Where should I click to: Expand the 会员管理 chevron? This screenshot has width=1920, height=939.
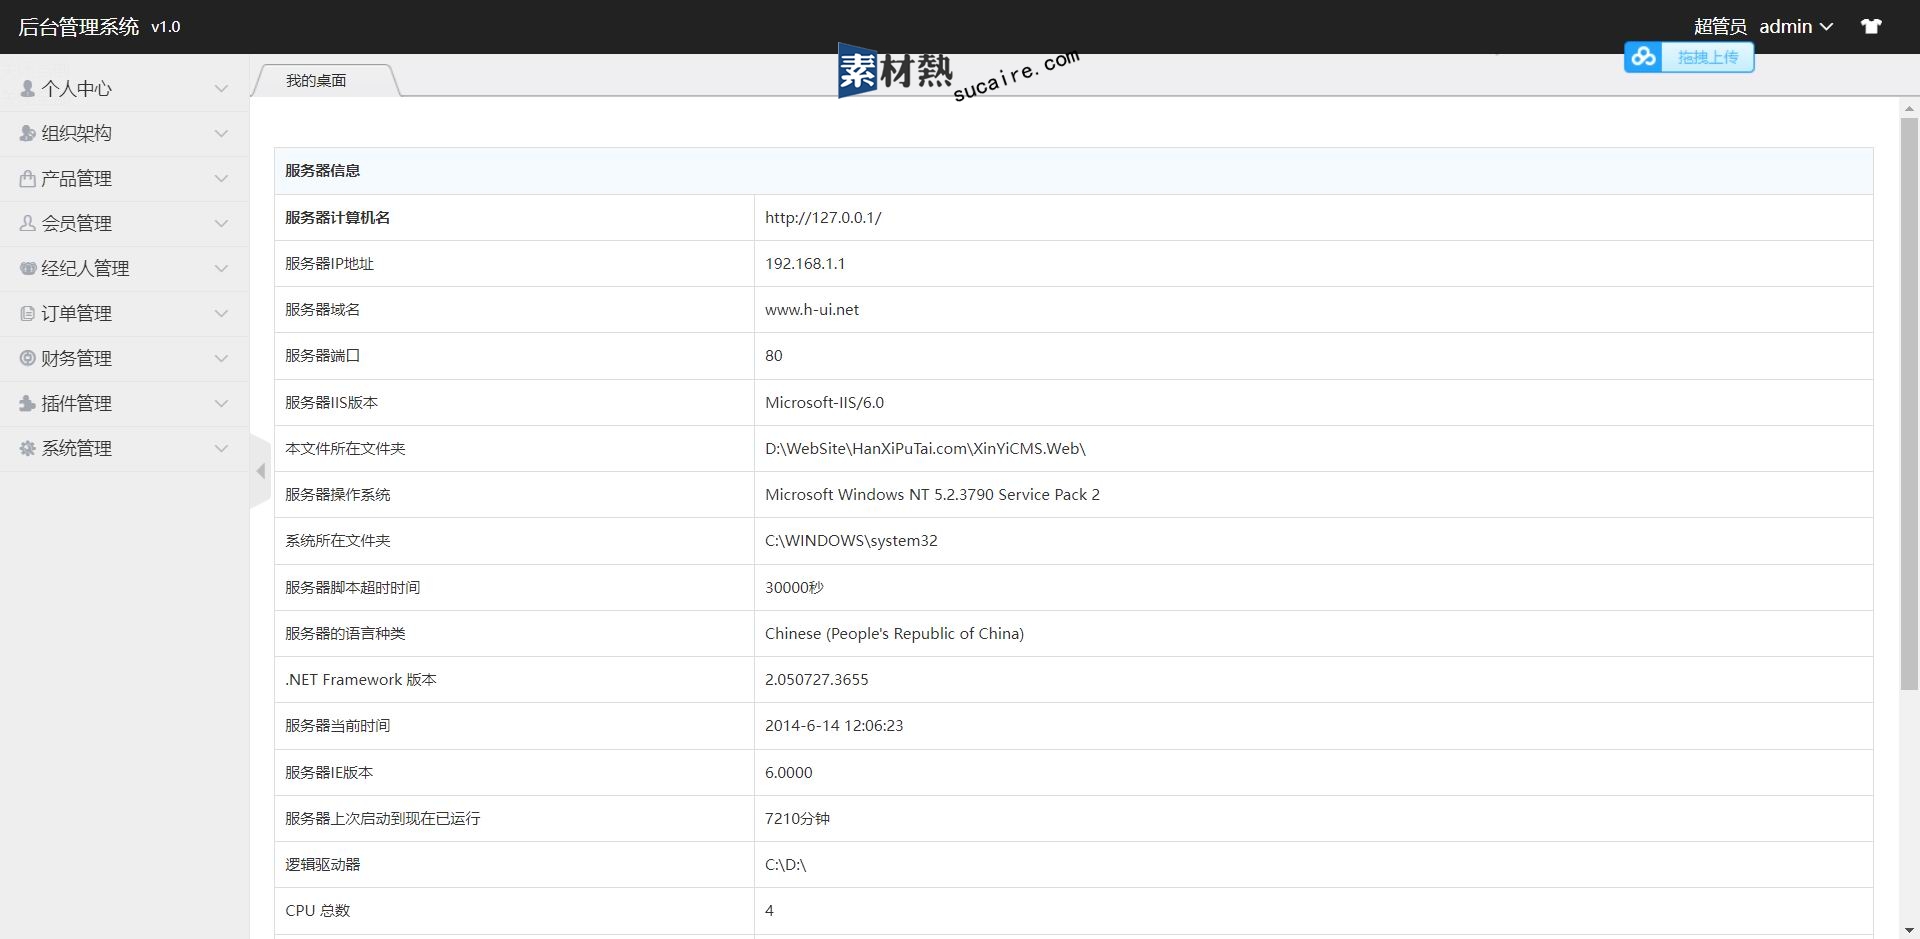tap(222, 224)
